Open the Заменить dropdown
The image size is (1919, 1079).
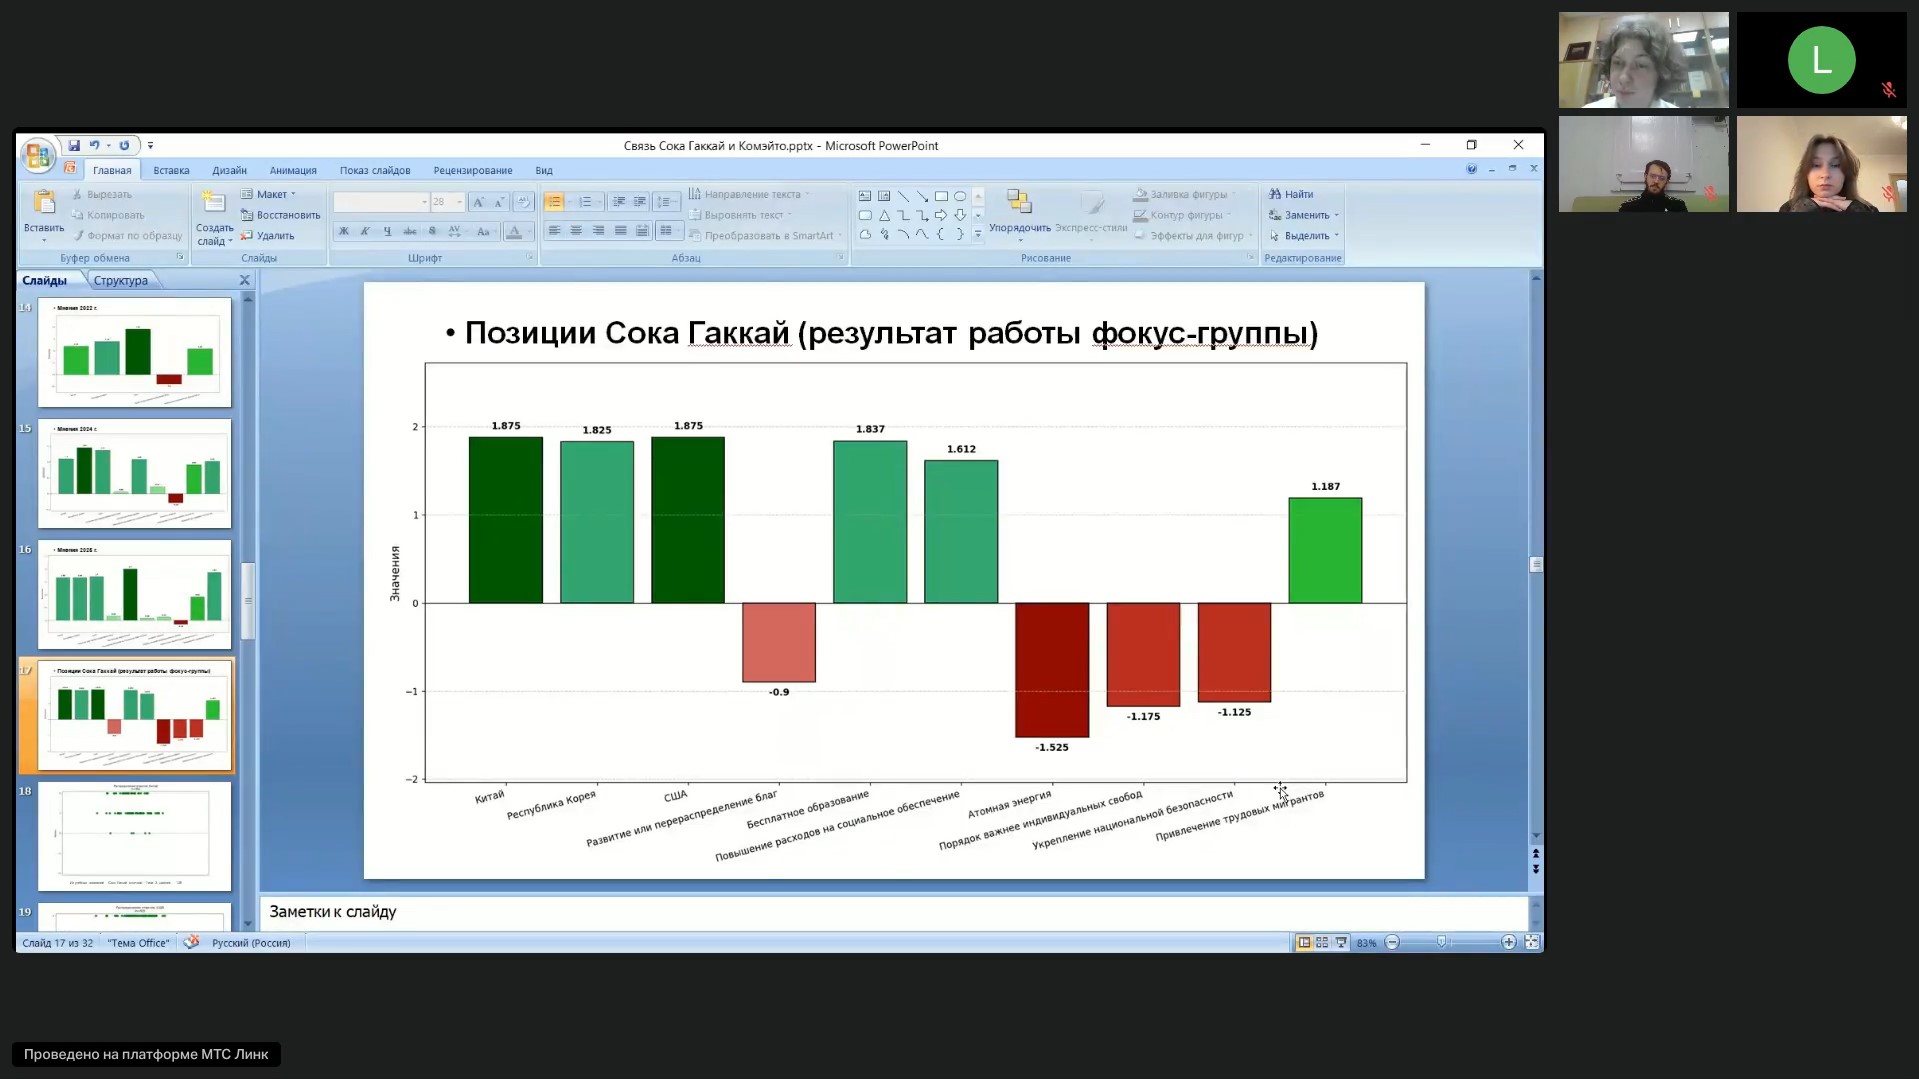click(x=1304, y=215)
